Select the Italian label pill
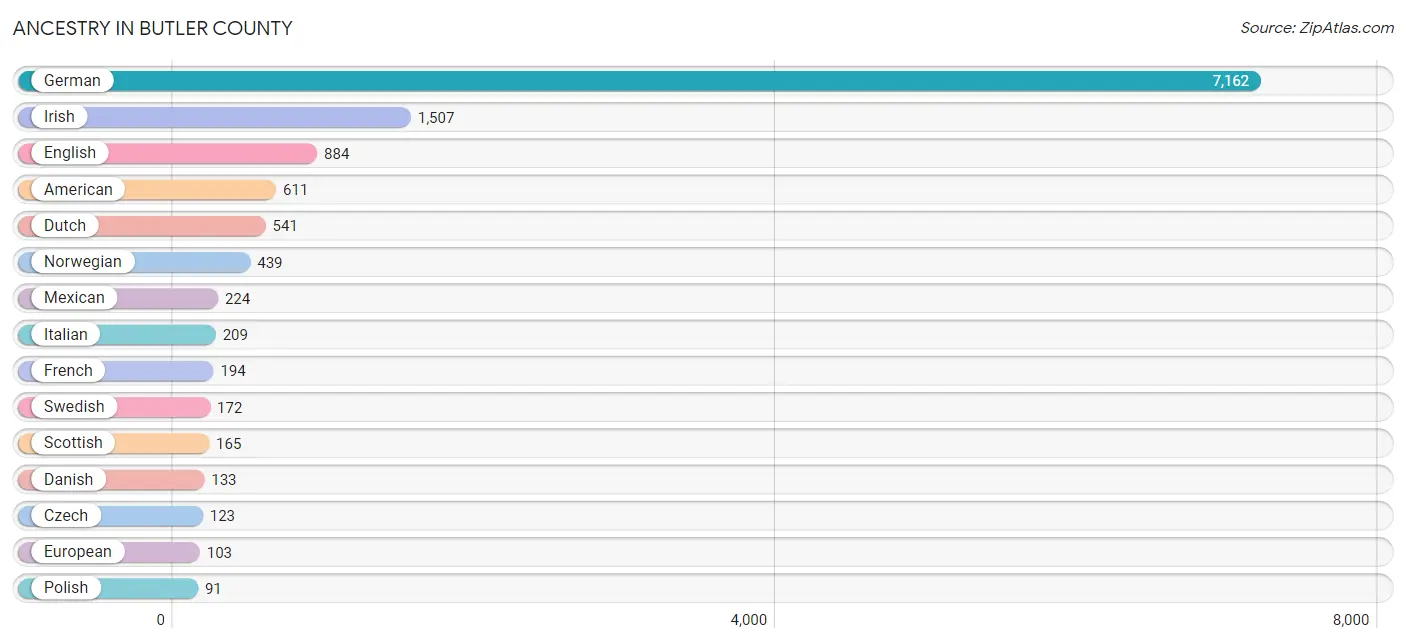 tap(65, 335)
